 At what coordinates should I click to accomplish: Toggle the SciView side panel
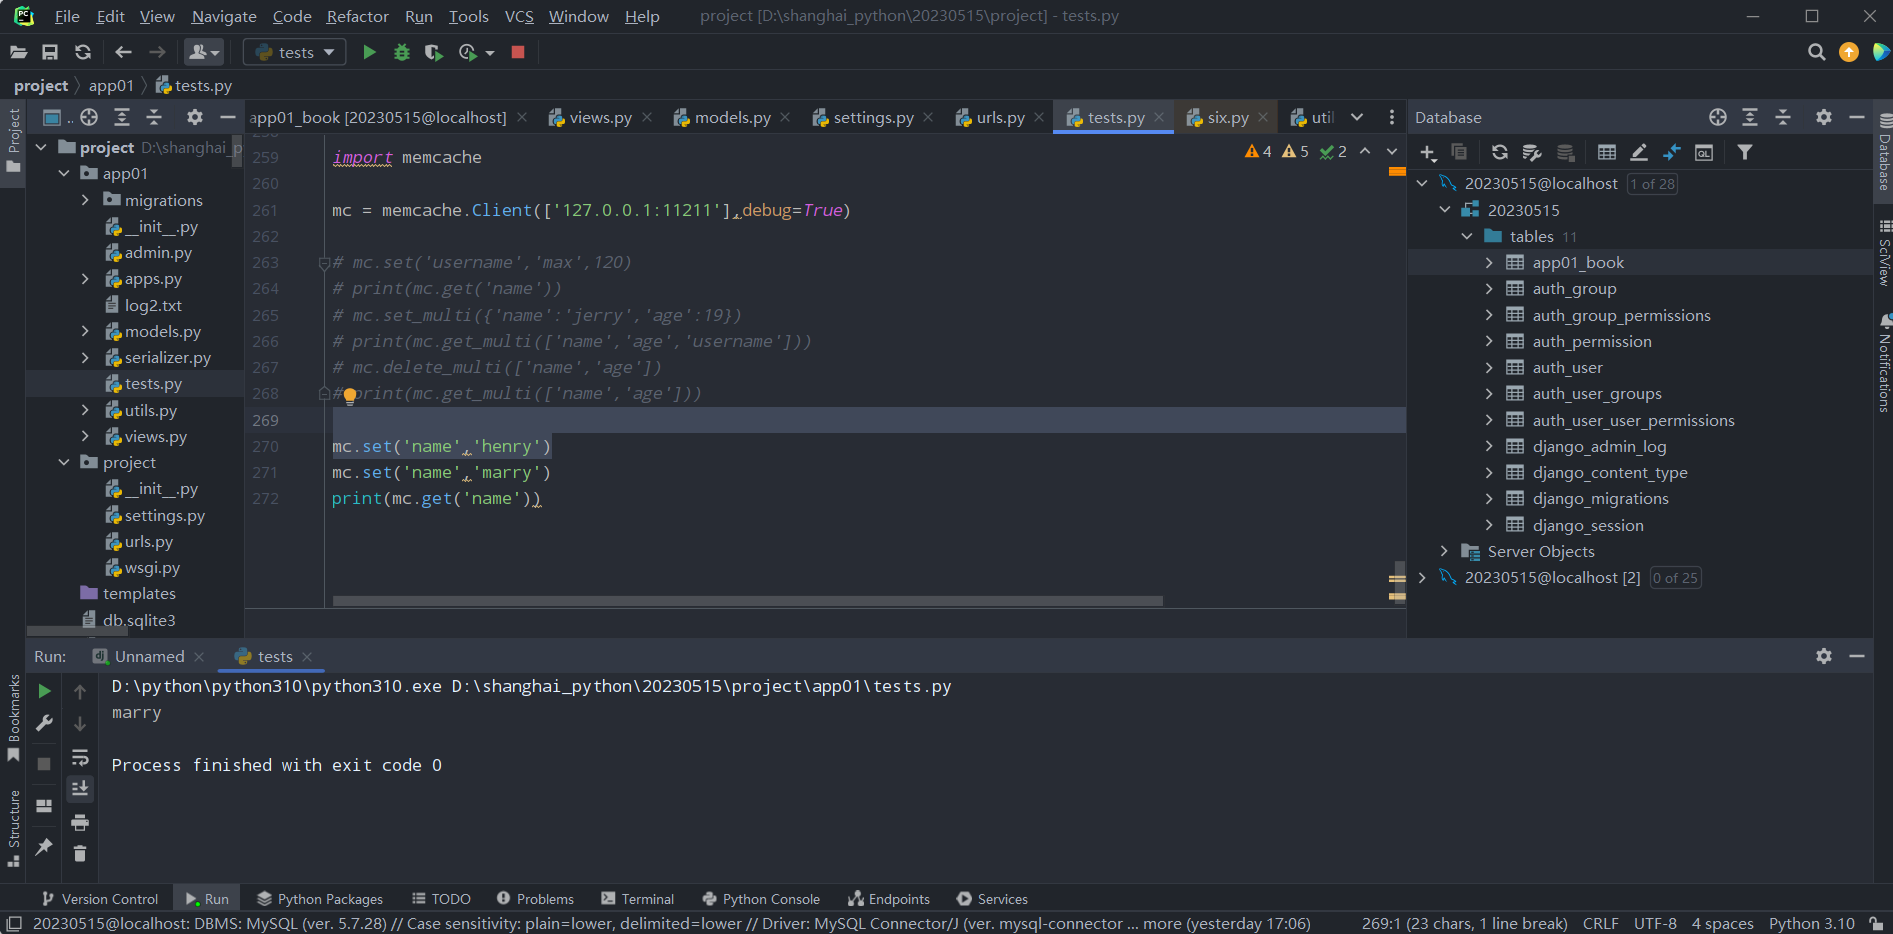(1884, 254)
